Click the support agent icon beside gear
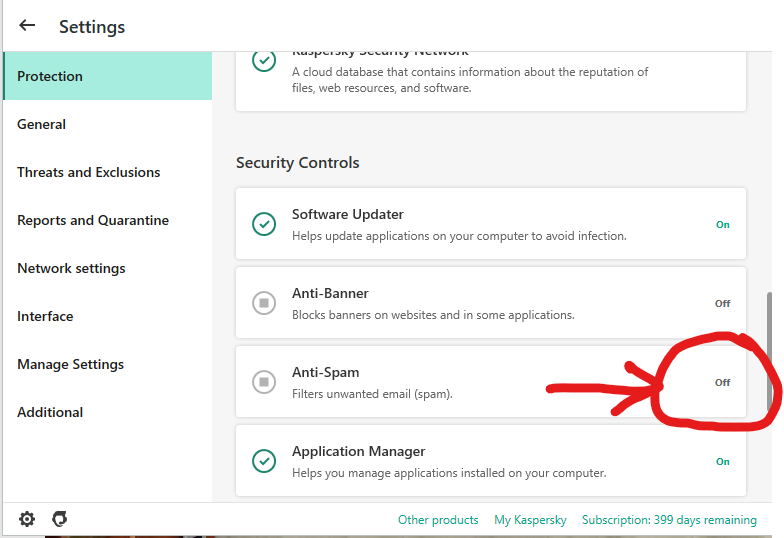The image size is (784, 538). coord(60,519)
